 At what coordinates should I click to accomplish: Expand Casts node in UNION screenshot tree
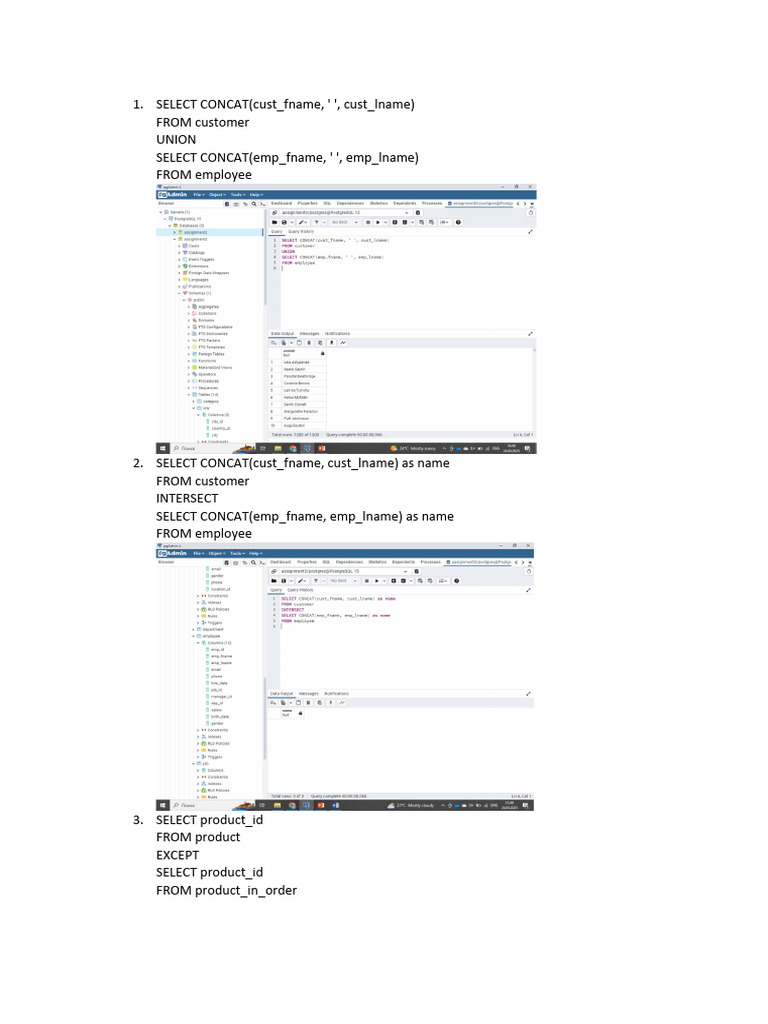[180, 246]
